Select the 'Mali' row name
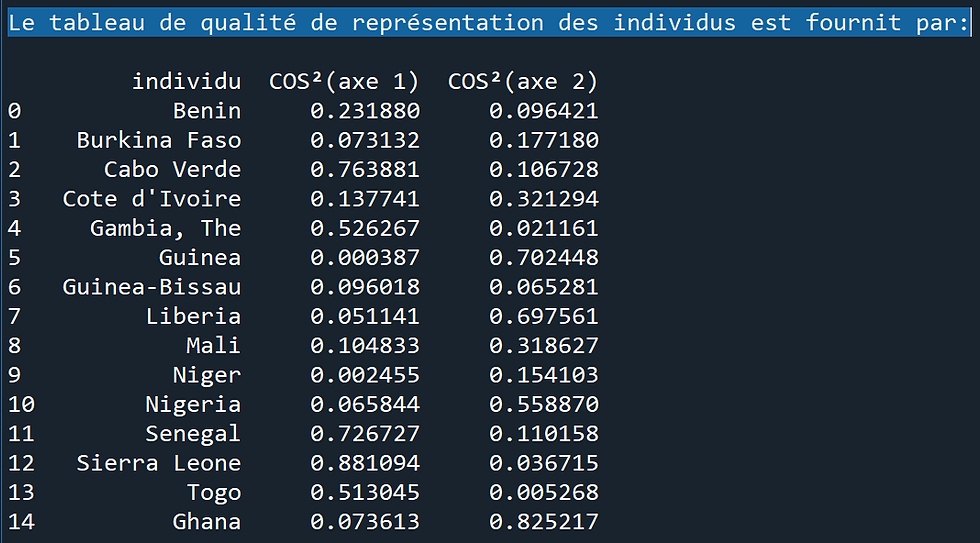The height and width of the screenshot is (543, 980). tap(213, 346)
